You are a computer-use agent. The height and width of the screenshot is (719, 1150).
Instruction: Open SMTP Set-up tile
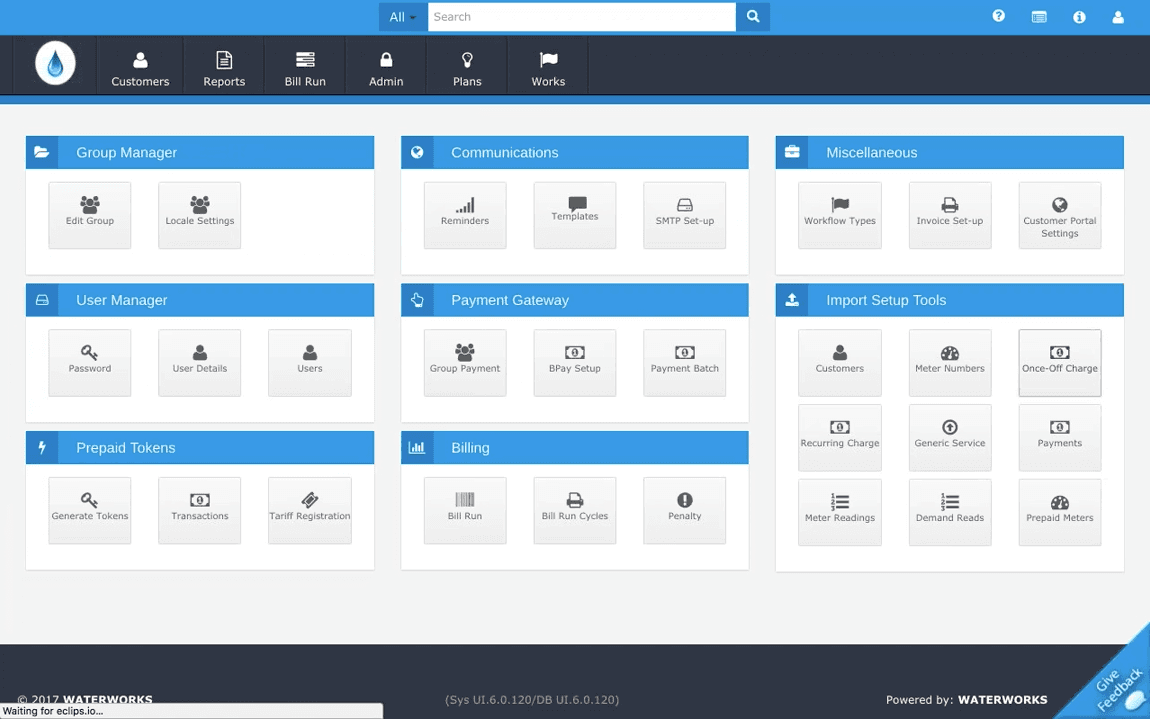pyautogui.click(x=684, y=215)
